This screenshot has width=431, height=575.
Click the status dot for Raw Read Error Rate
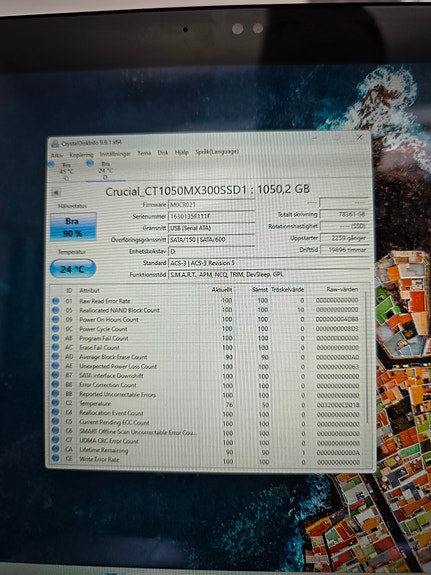pos(55,301)
